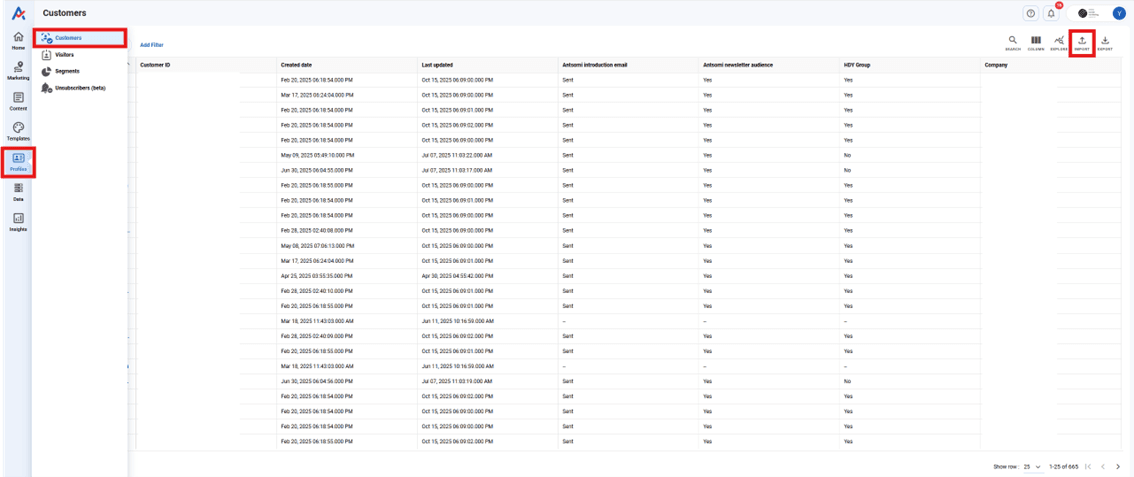Open the Search tool above the table
Image resolution: width=1134 pixels, height=477 pixels.
click(1013, 42)
